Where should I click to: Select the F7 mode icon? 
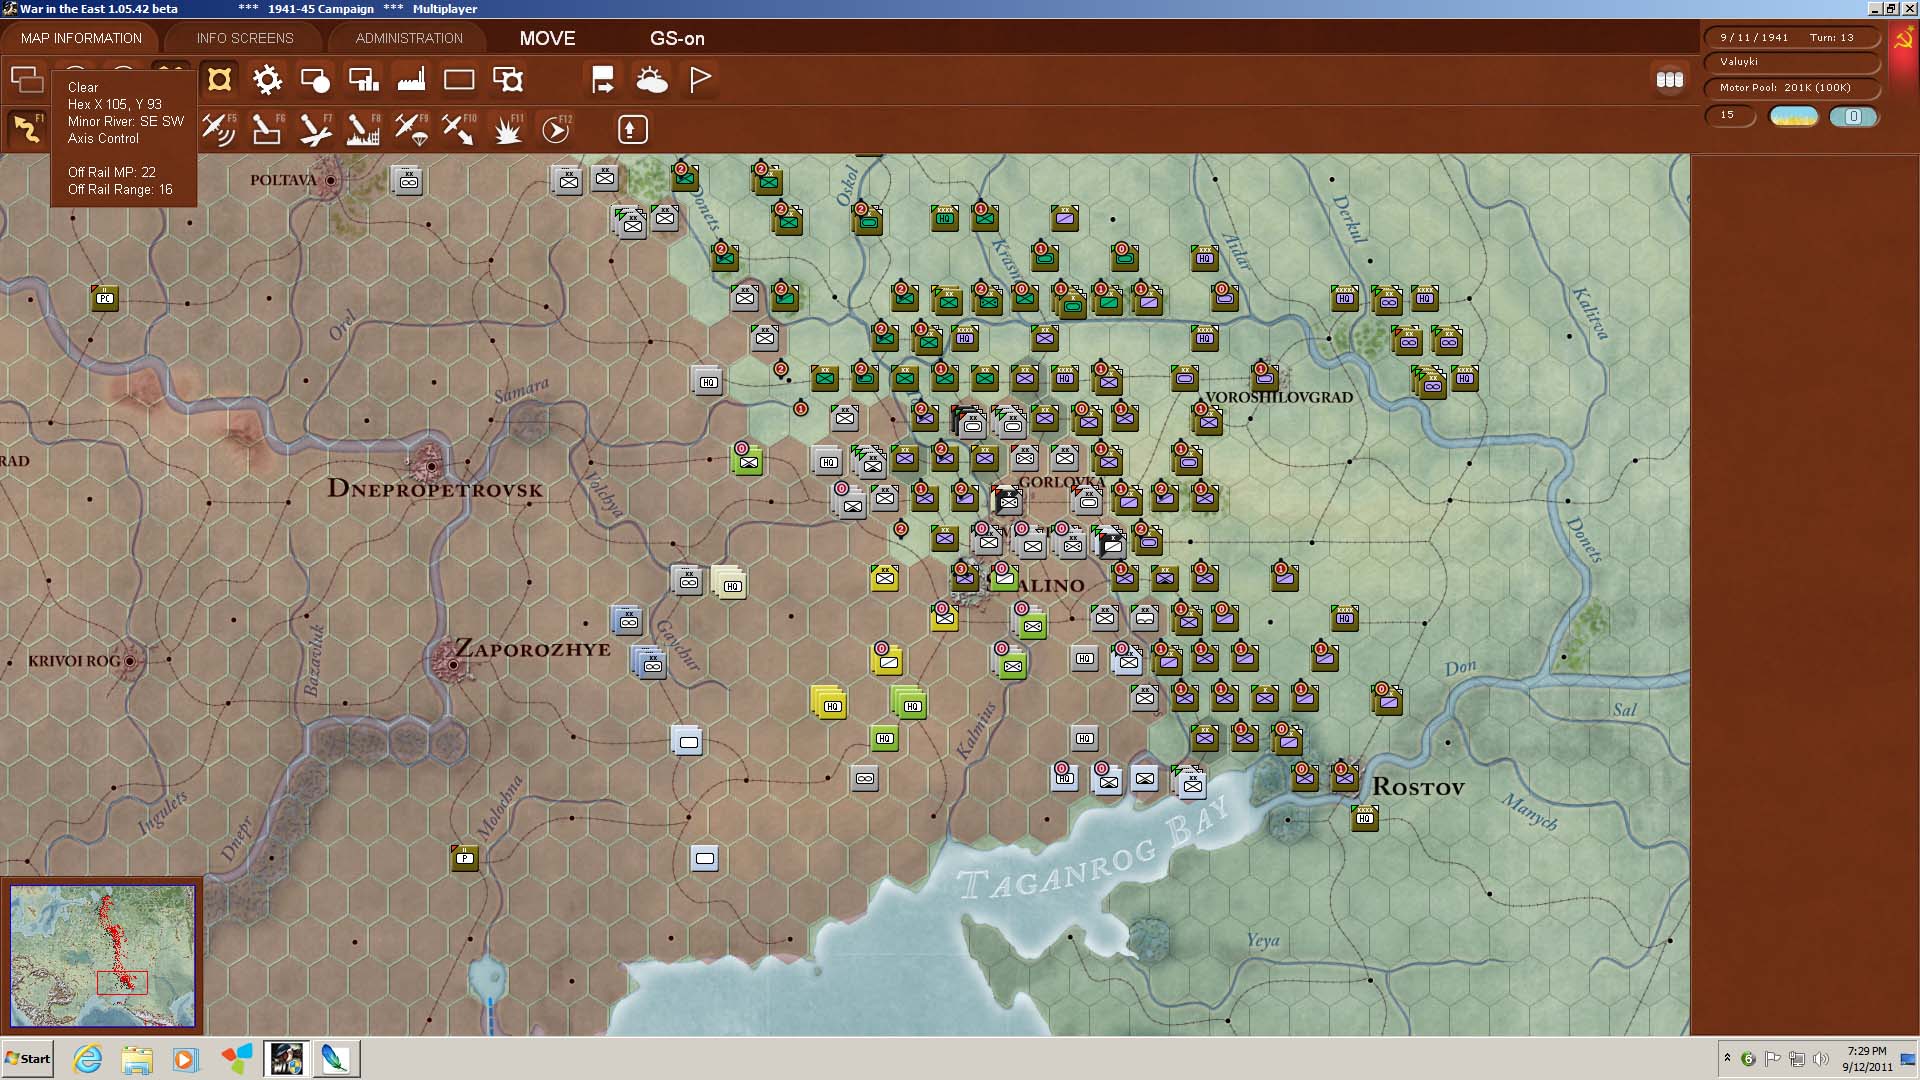(315, 129)
